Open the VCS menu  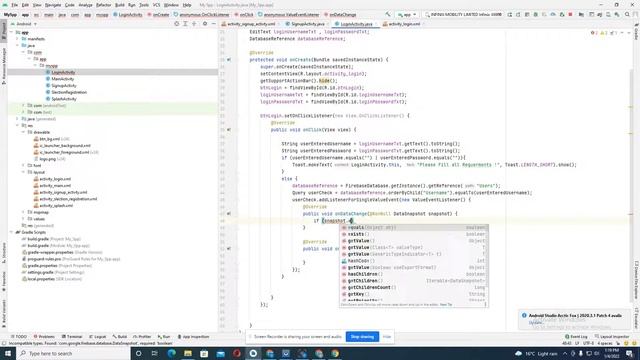156,5
